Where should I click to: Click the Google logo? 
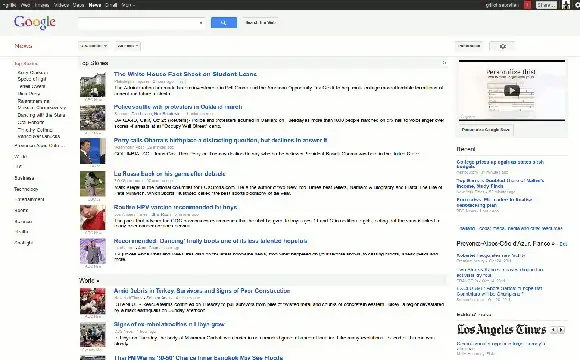(35, 23)
